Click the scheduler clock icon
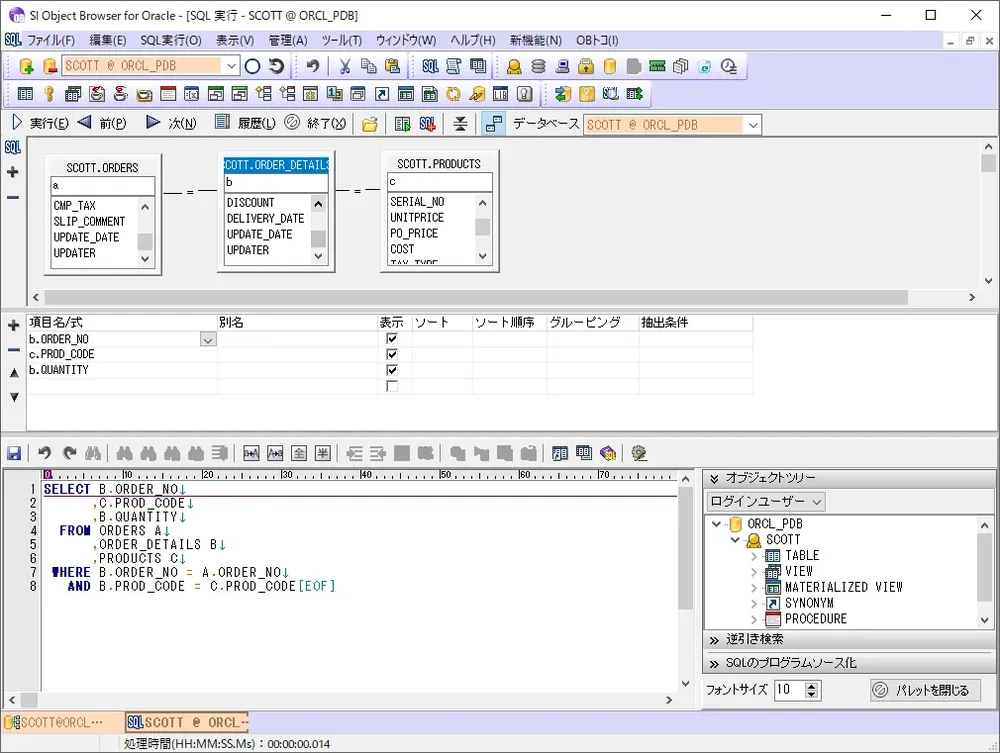 [728, 66]
